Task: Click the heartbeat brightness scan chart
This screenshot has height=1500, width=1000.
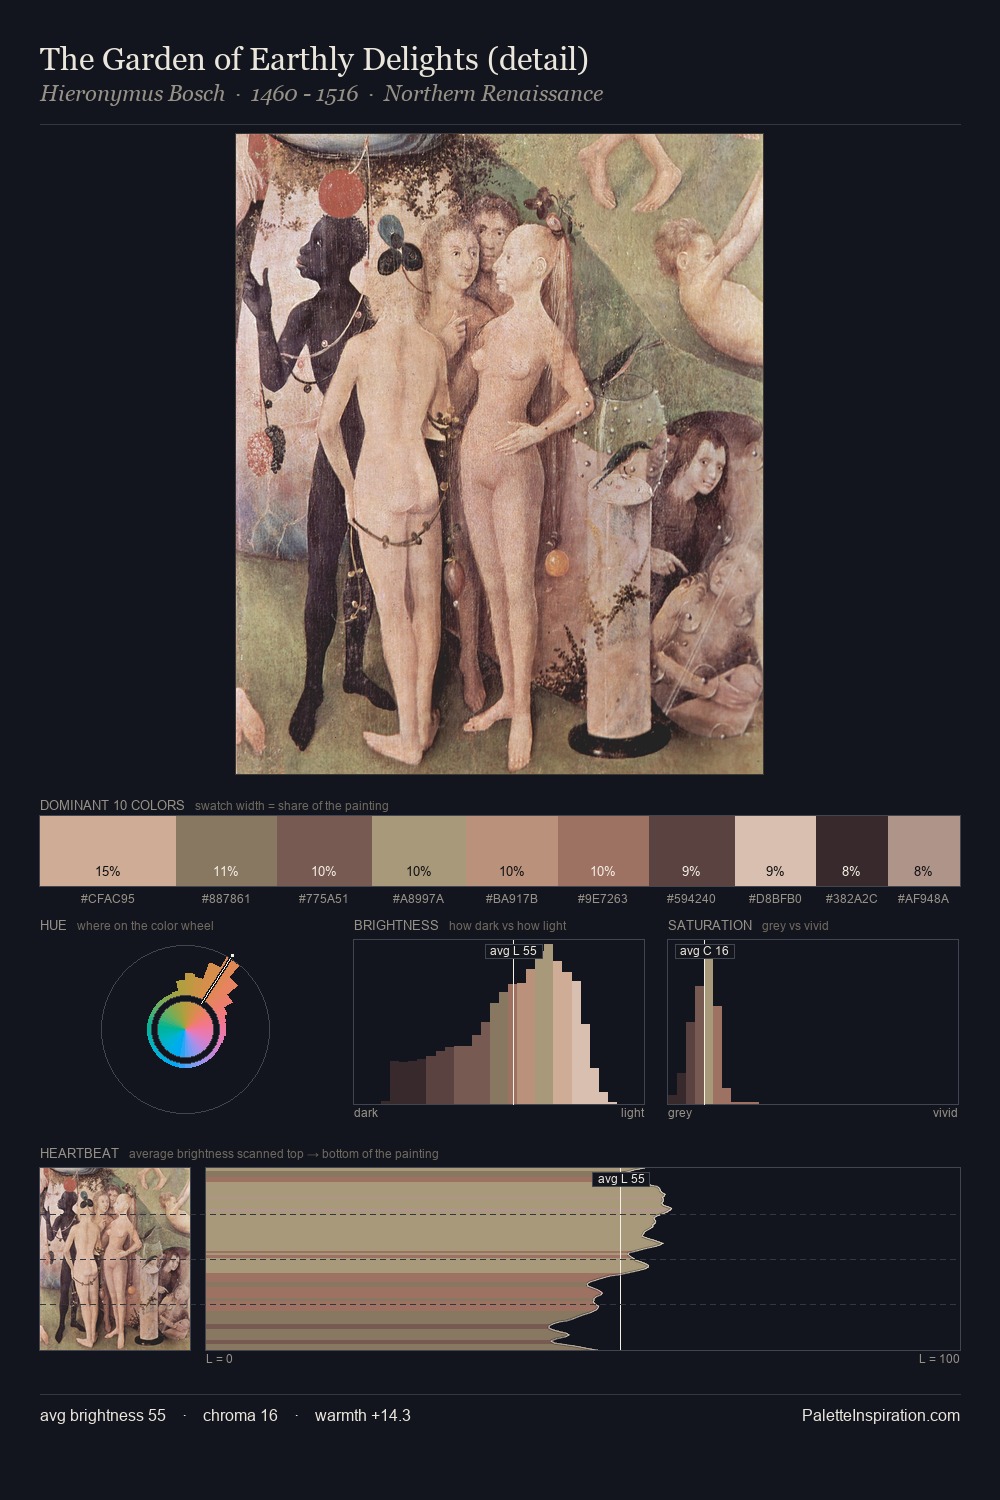Action: click(583, 1259)
